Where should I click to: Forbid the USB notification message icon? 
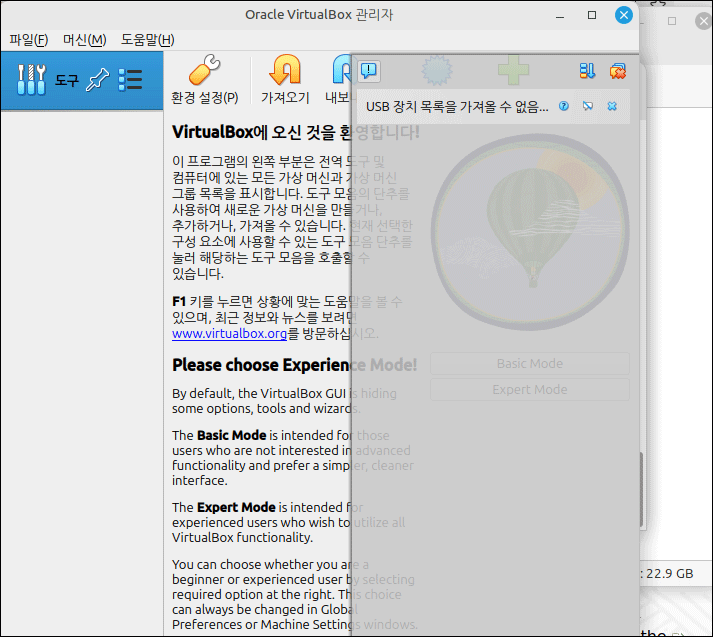588,106
